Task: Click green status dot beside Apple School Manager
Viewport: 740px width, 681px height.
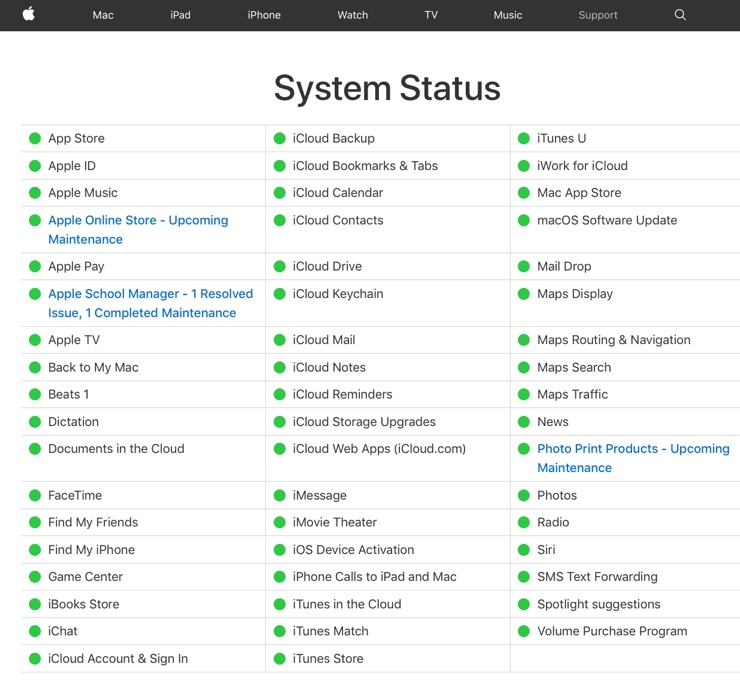Action: [x=35, y=294]
